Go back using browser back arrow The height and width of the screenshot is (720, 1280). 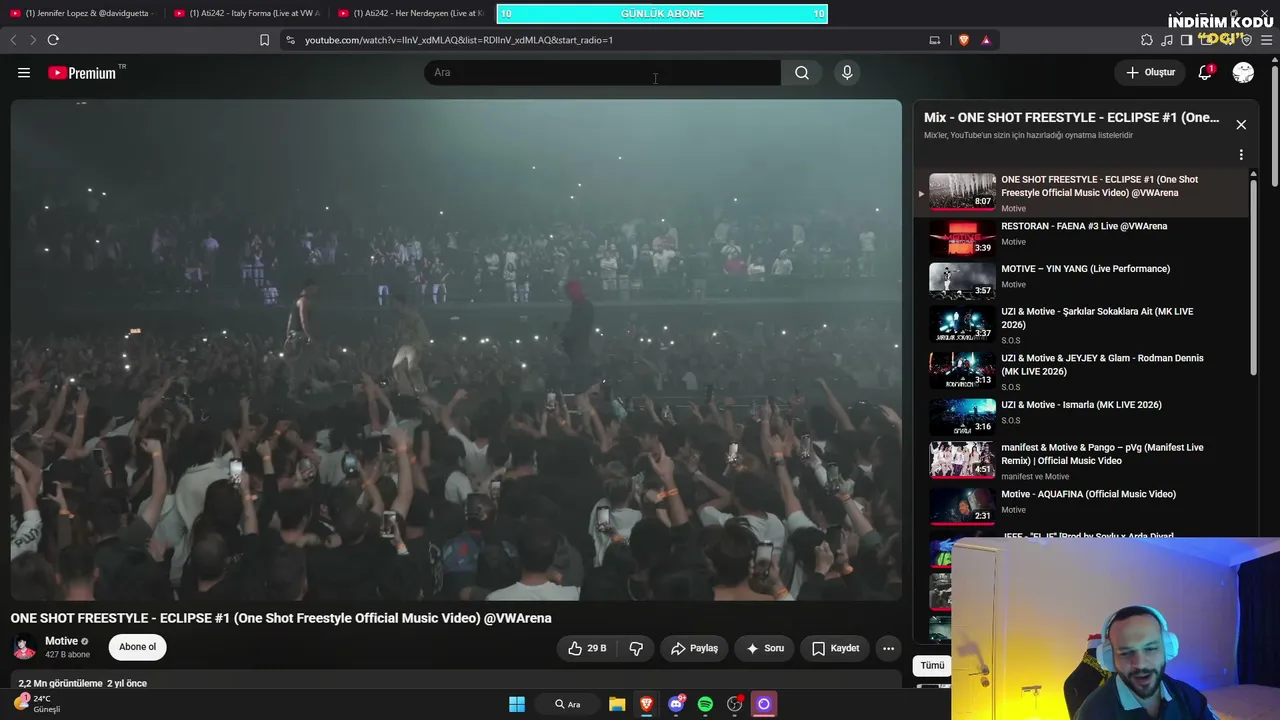tap(13, 40)
